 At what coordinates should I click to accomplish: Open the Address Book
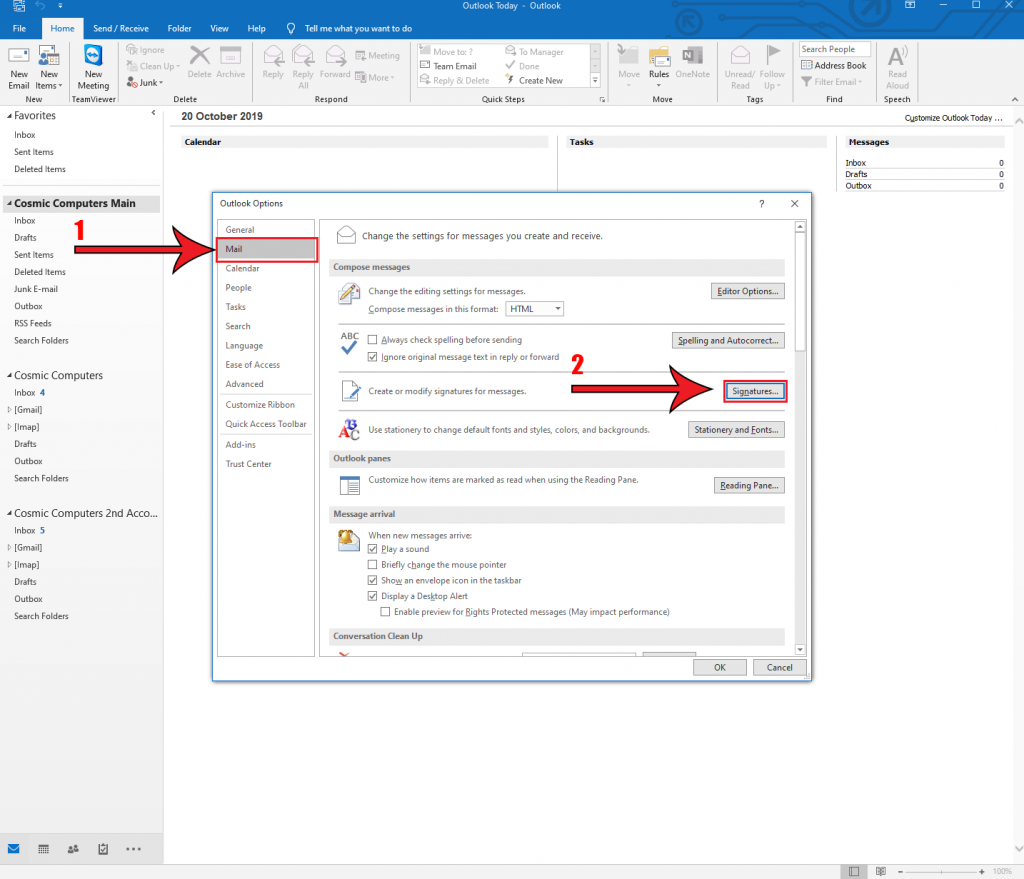click(x=834, y=64)
